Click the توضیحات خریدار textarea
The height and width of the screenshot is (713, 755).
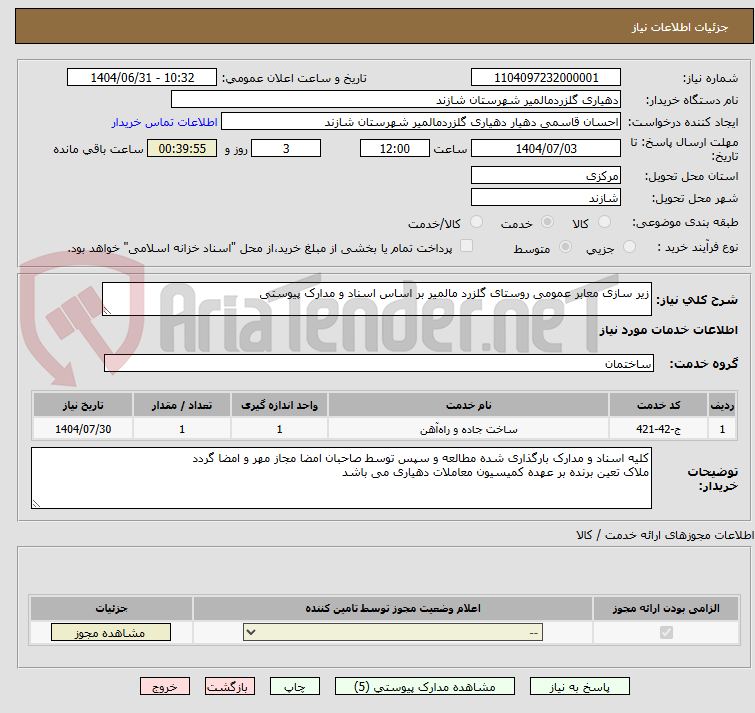pos(341,478)
